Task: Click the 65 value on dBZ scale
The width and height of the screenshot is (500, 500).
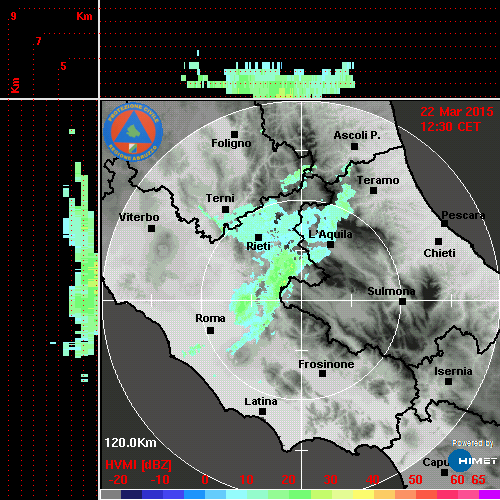Action: [478, 480]
